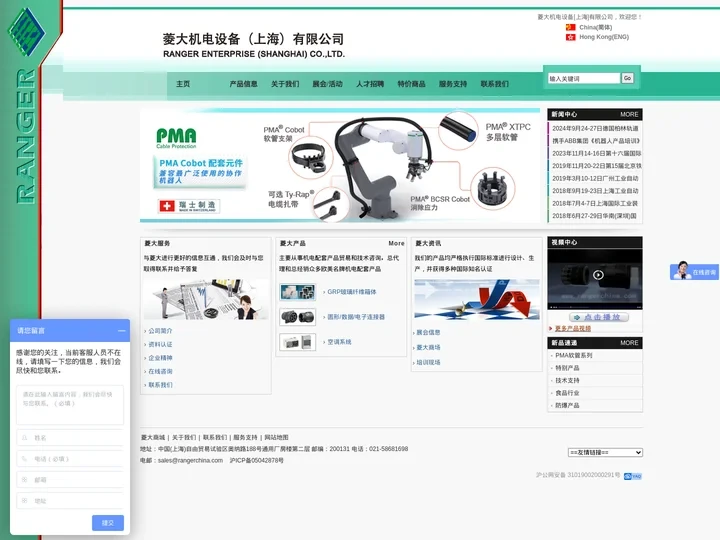720x540 pixels.
Task: Click the 沪公网安备 31019002000291号 link
Action: click(578, 475)
